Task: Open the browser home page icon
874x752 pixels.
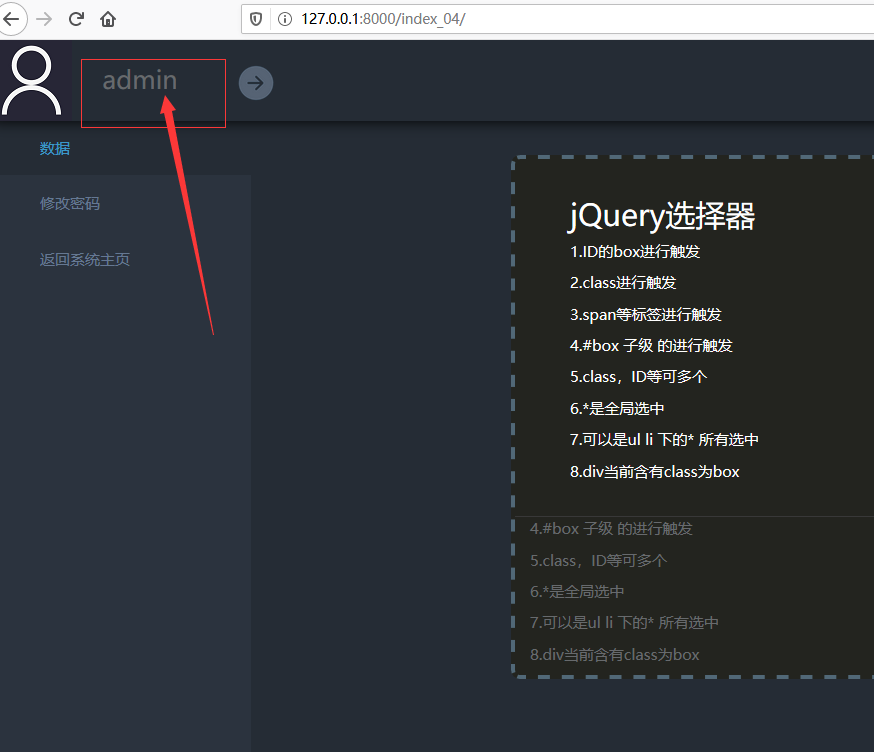Action: click(108, 19)
